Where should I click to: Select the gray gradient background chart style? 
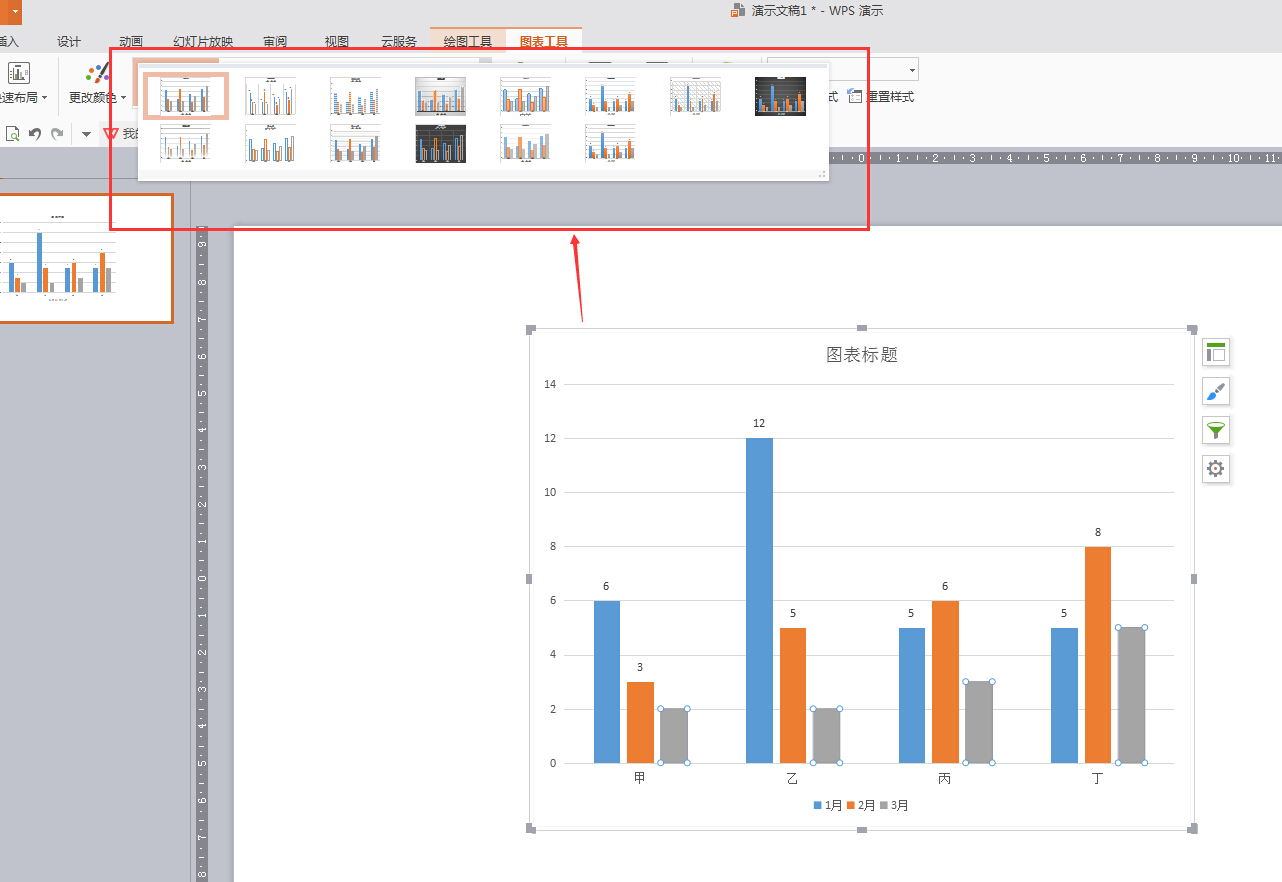click(441, 96)
